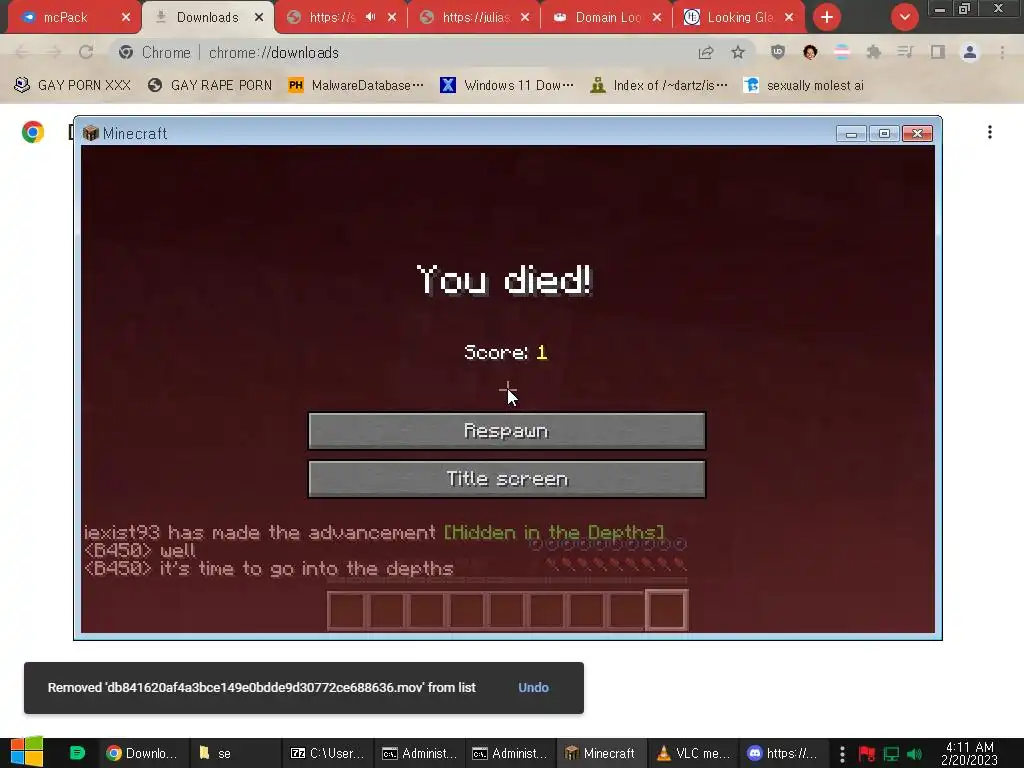Open the Extensions puzzle piece menu
The height and width of the screenshot is (768, 1024).
874,52
